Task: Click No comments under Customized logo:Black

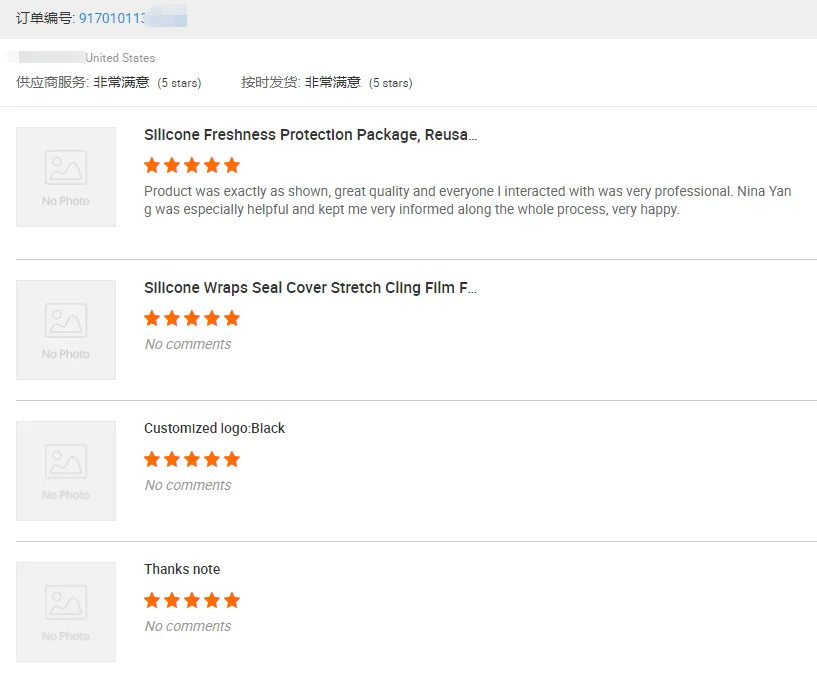Action: tap(187, 485)
